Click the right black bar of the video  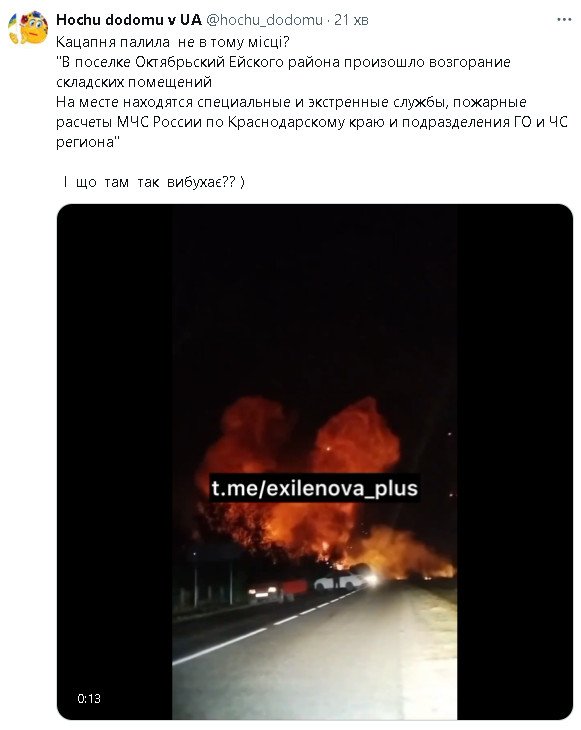click(x=515, y=462)
